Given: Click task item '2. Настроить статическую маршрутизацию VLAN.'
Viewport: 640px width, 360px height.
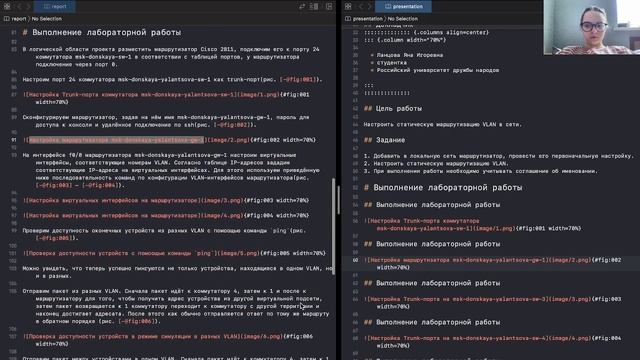Looking at the screenshot, I should (x=436, y=164).
